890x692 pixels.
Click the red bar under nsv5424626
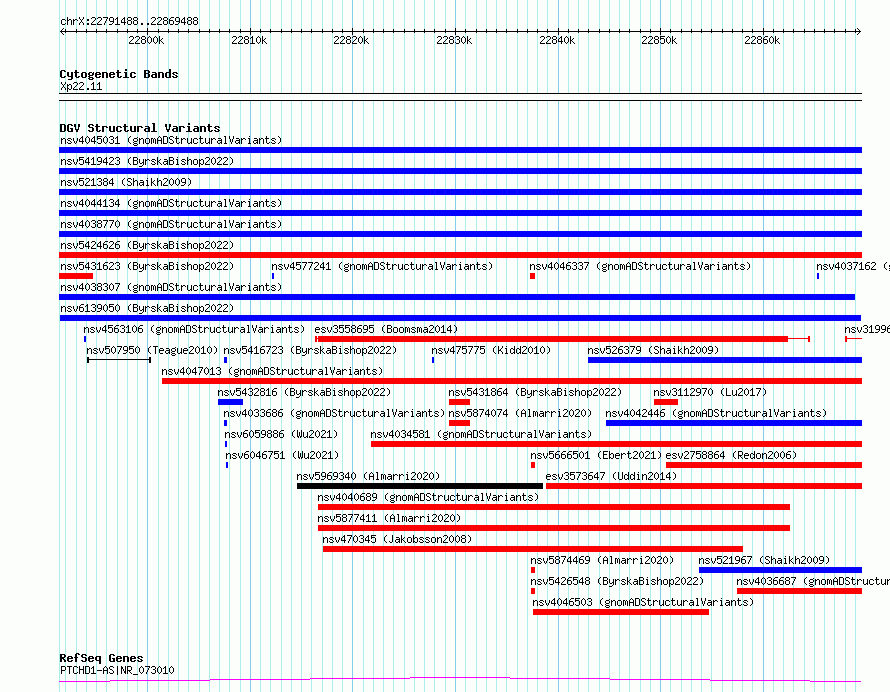(x=460, y=255)
